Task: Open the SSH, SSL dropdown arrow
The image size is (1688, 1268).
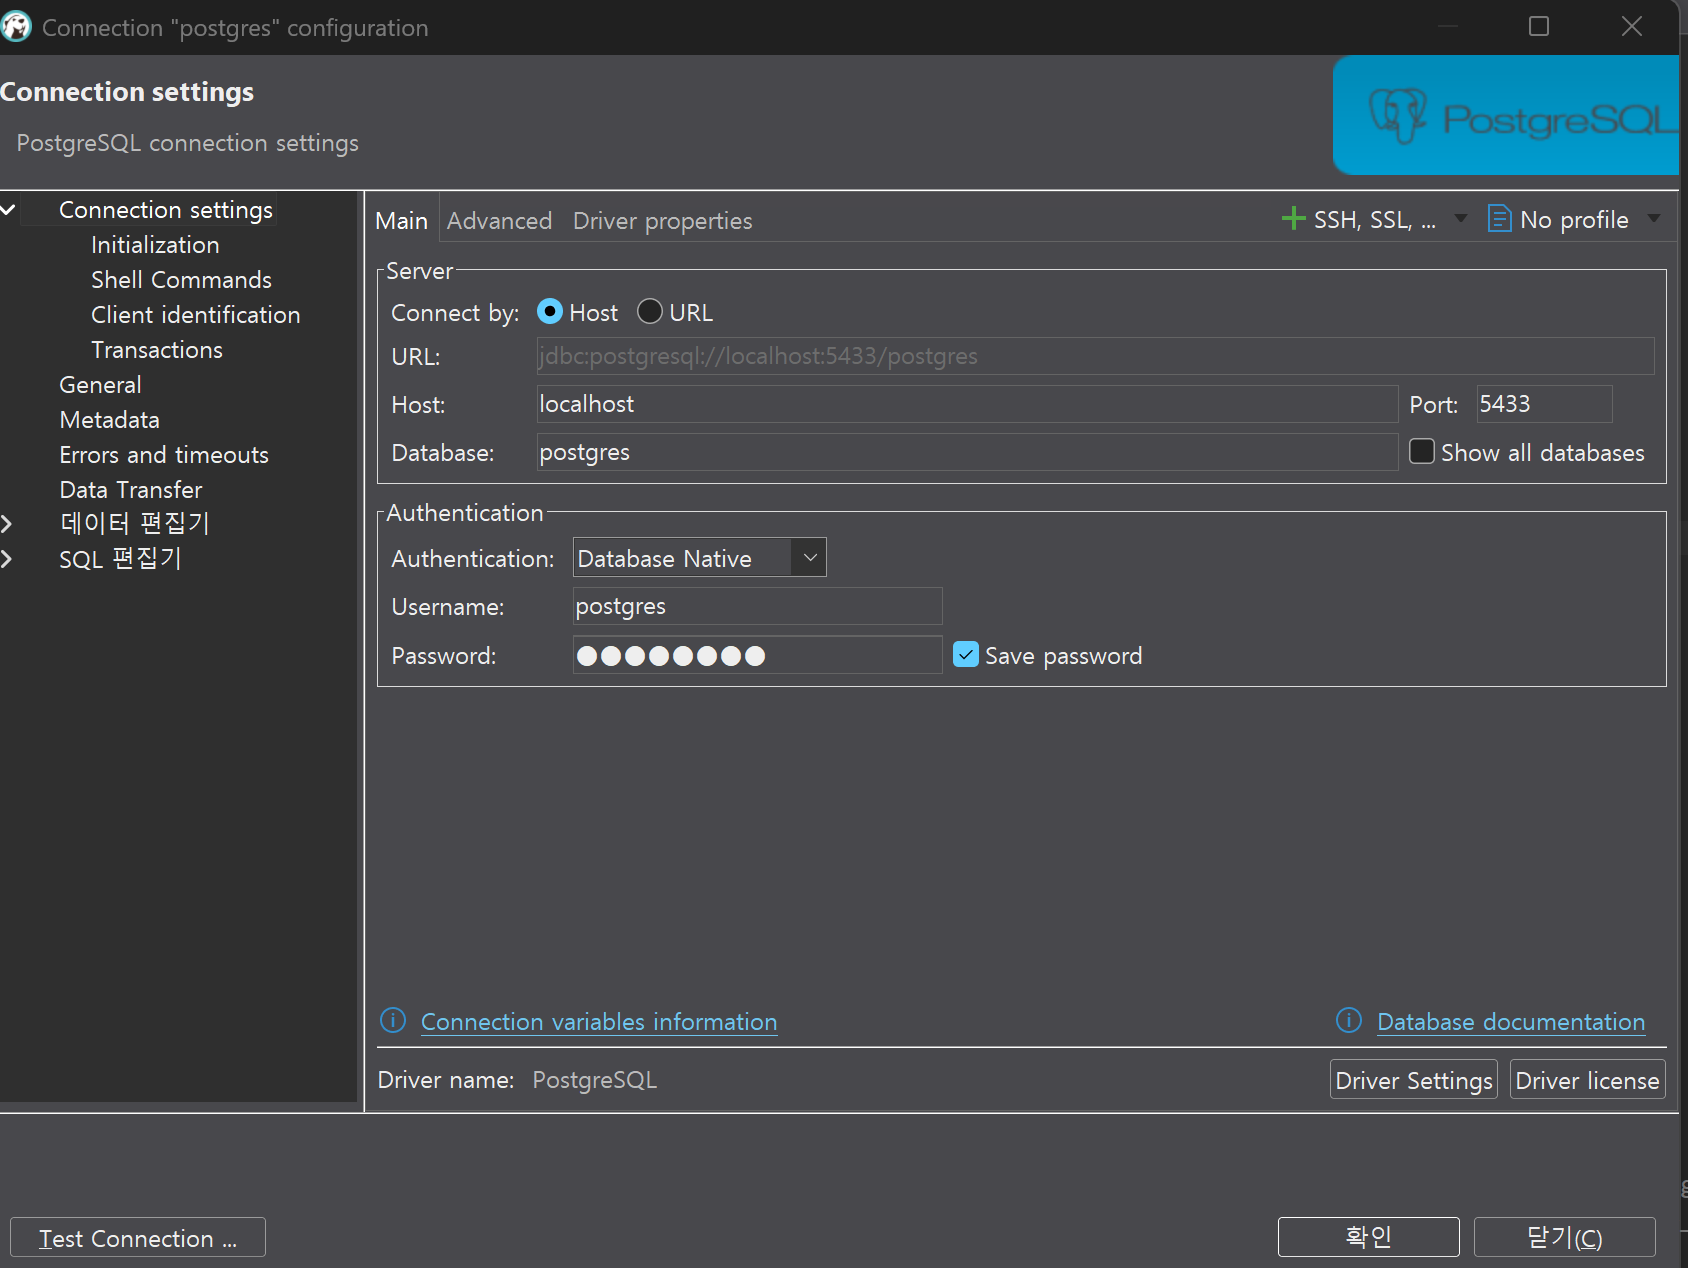Action: click(x=1460, y=218)
